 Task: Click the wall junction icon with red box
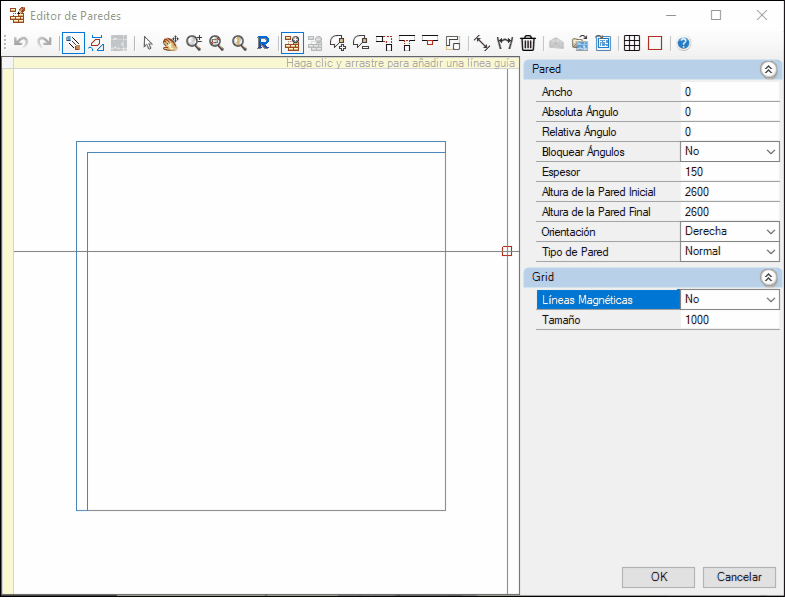tap(430, 41)
